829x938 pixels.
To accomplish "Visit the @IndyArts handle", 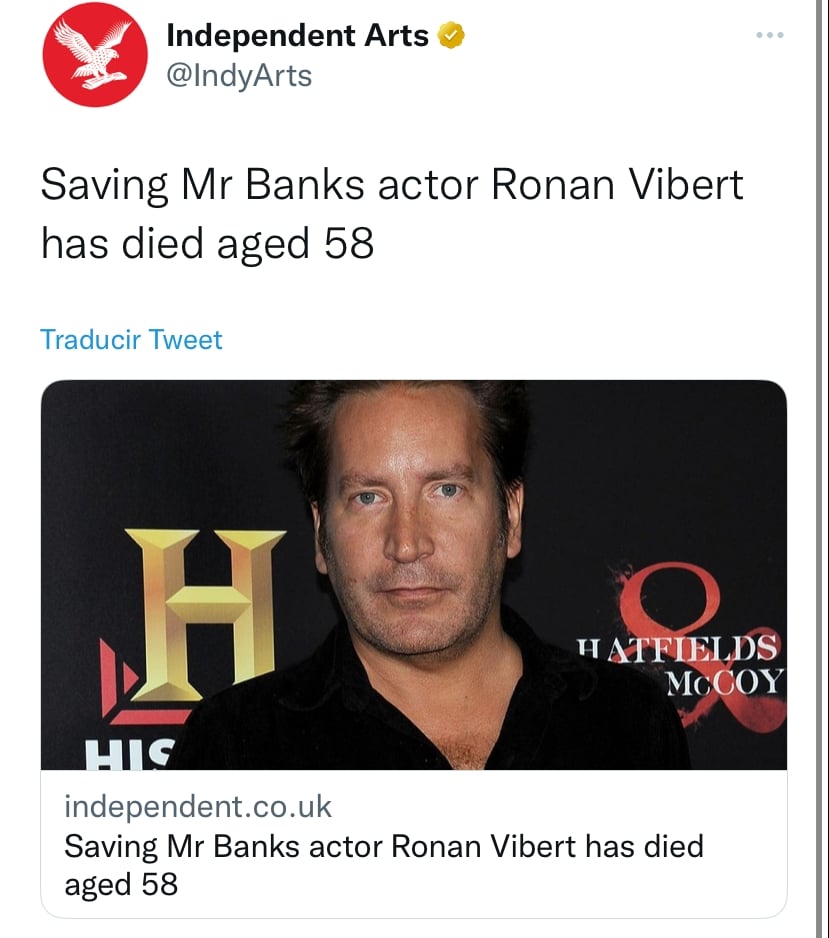I will point(239,76).
